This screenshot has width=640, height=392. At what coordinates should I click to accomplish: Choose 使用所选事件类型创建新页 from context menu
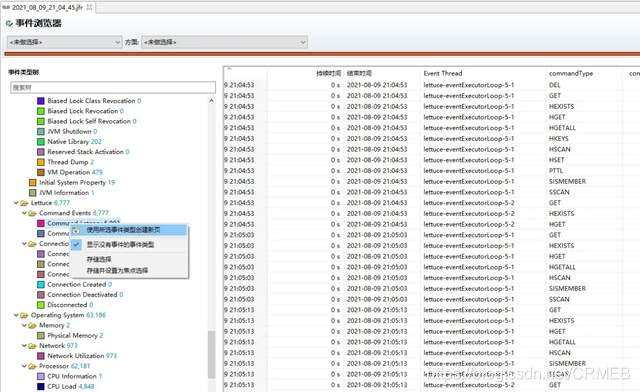[129, 230]
